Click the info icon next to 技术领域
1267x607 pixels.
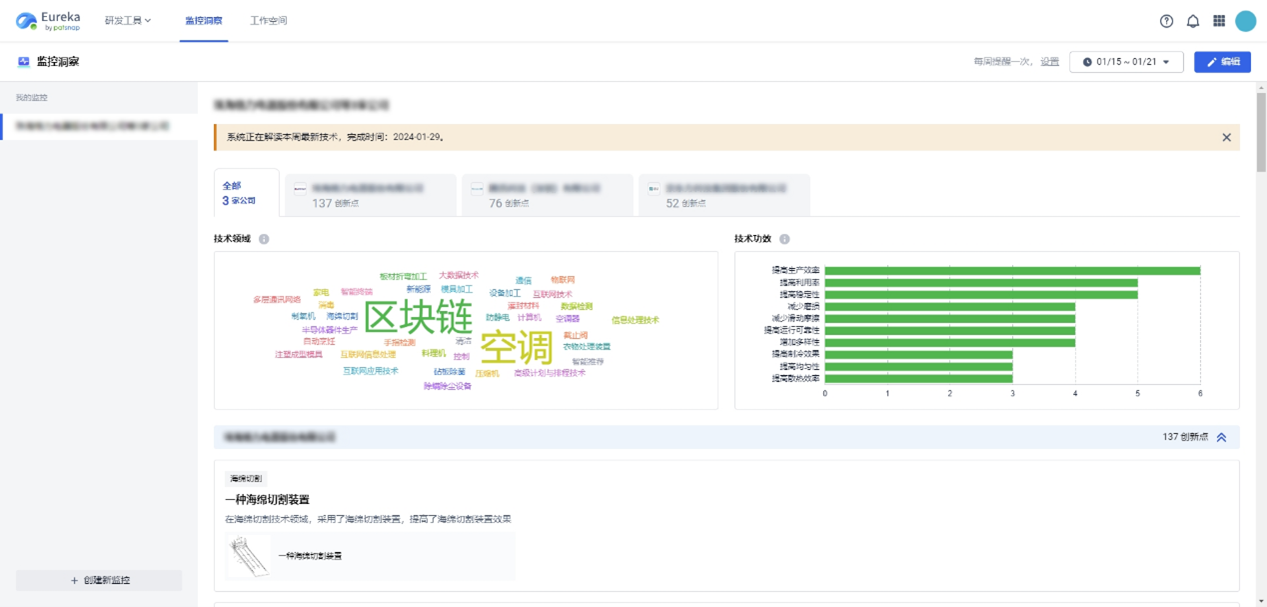[264, 239]
